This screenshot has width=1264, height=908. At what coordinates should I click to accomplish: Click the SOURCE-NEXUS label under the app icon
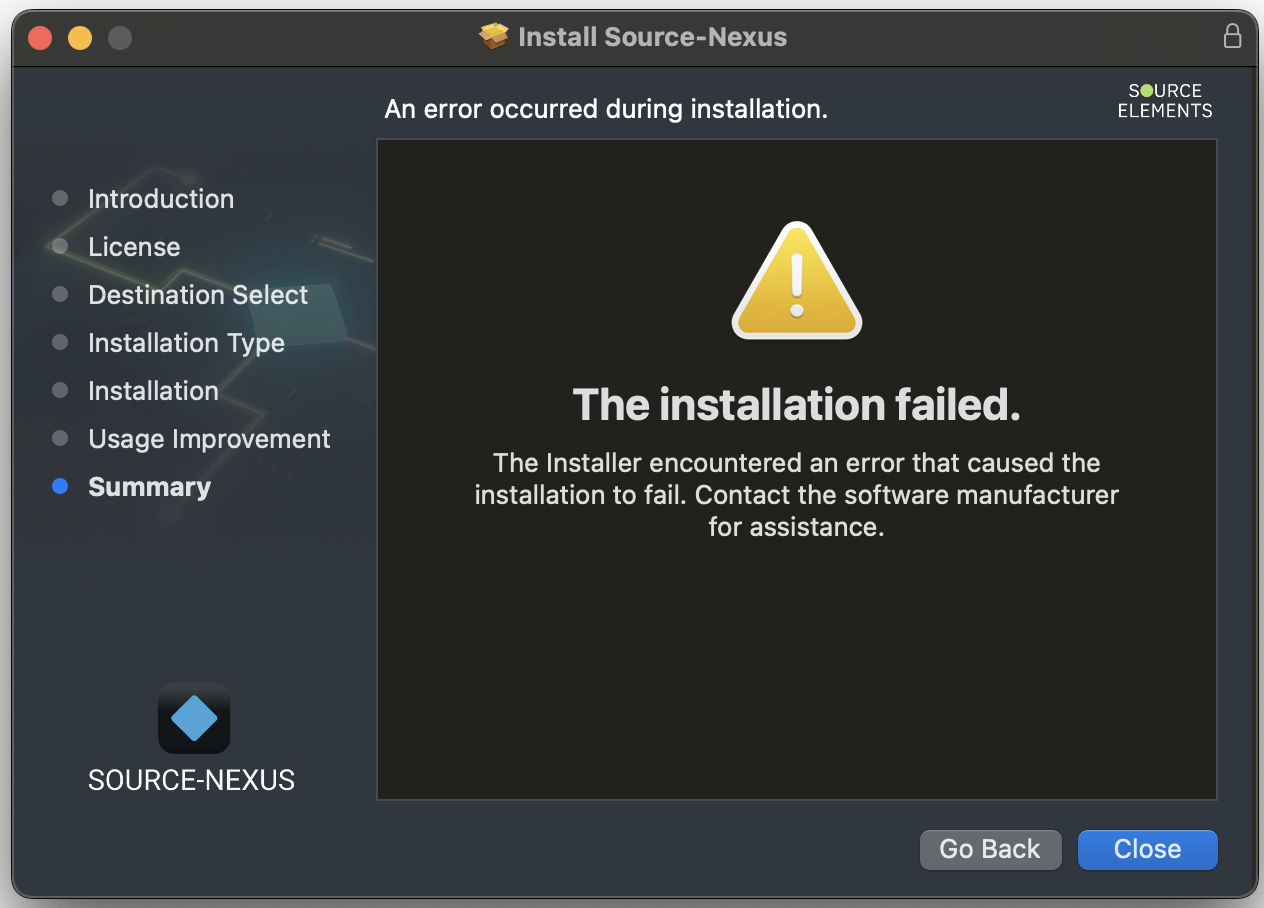(x=191, y=780)
